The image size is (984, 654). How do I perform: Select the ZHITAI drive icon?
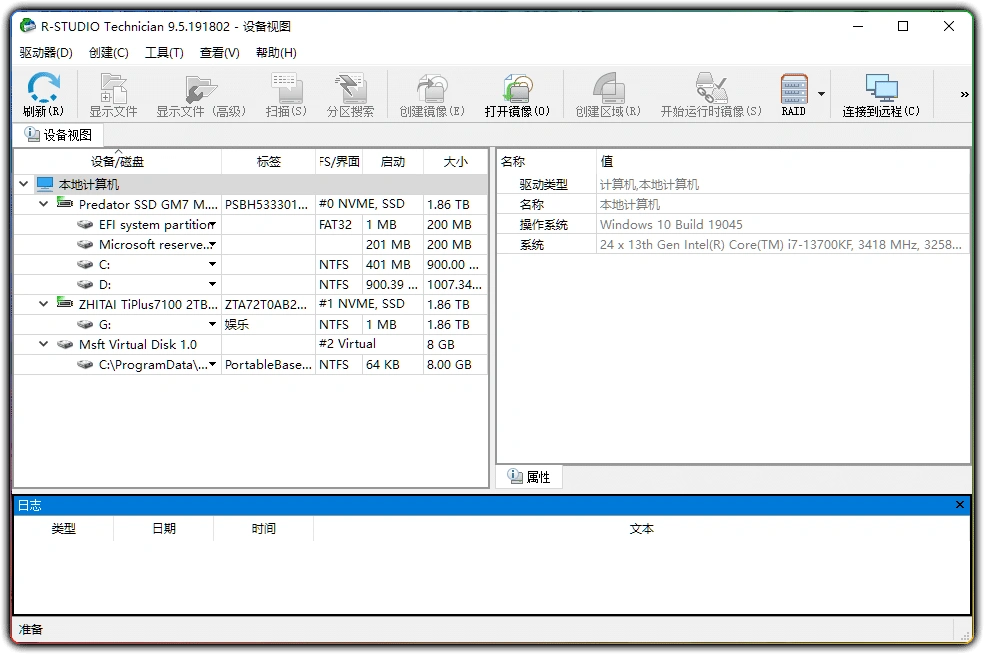[x=65, y=303]
